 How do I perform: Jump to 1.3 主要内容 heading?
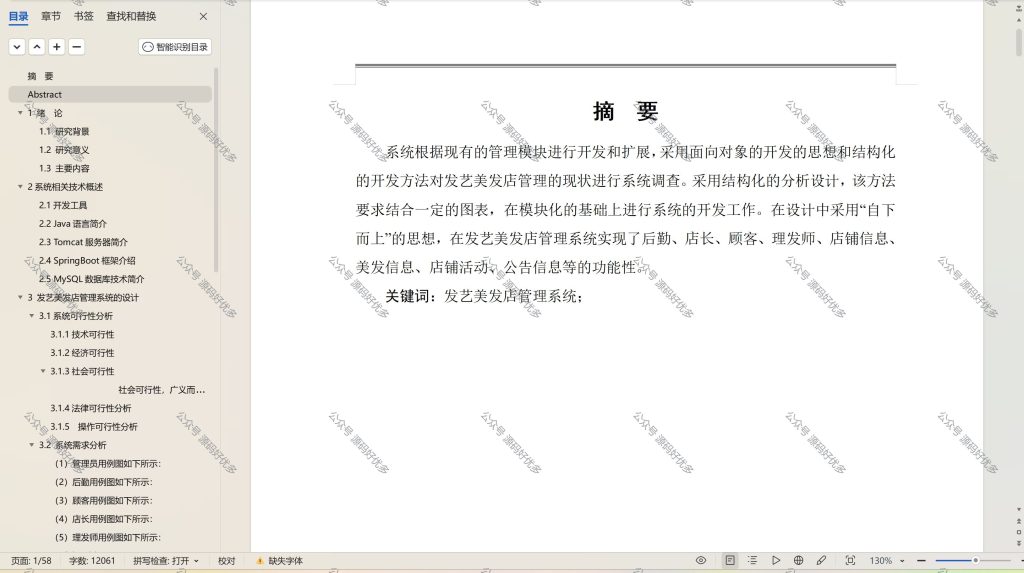[x=64, y=169]
